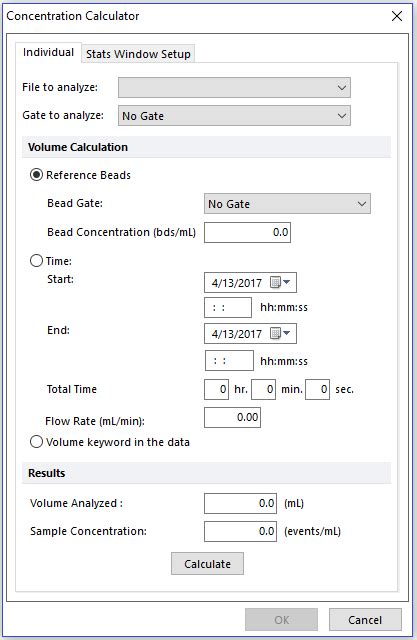Click the Bead Concentration input field

247,232
